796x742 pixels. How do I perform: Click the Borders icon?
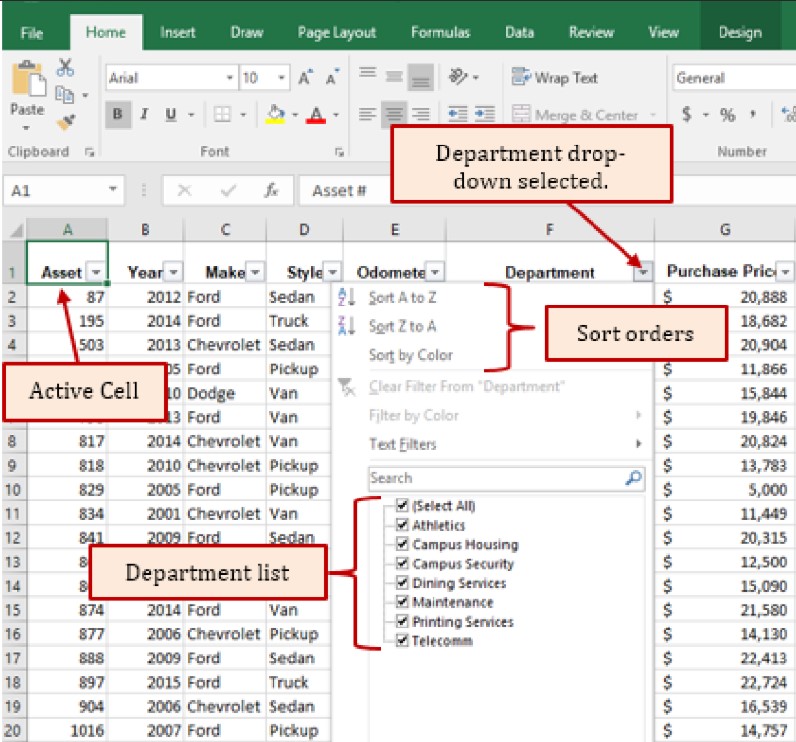coord(222,114)
